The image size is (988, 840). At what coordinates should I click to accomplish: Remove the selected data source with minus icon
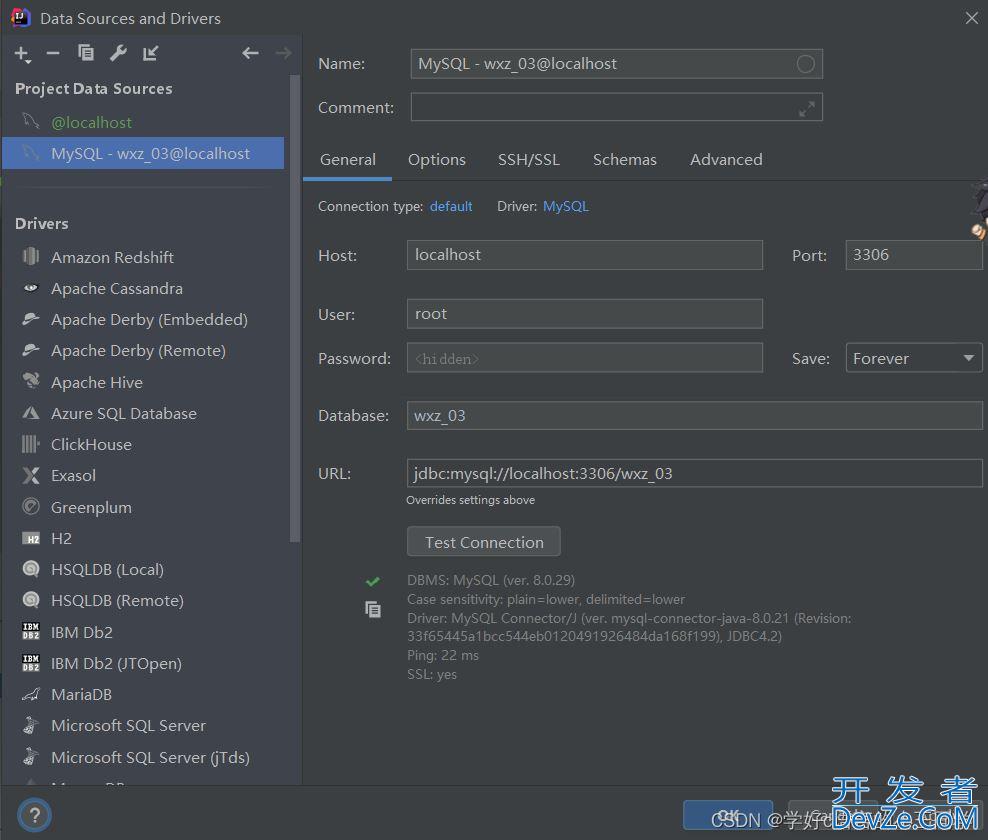pos(53,54)
